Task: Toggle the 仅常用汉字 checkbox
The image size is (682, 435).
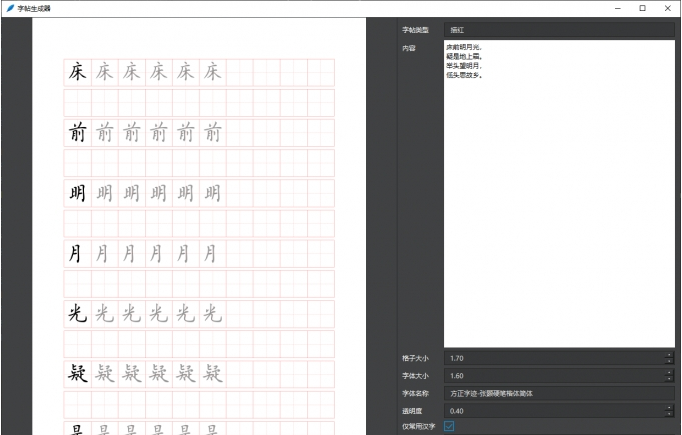Action: point(449,426)
